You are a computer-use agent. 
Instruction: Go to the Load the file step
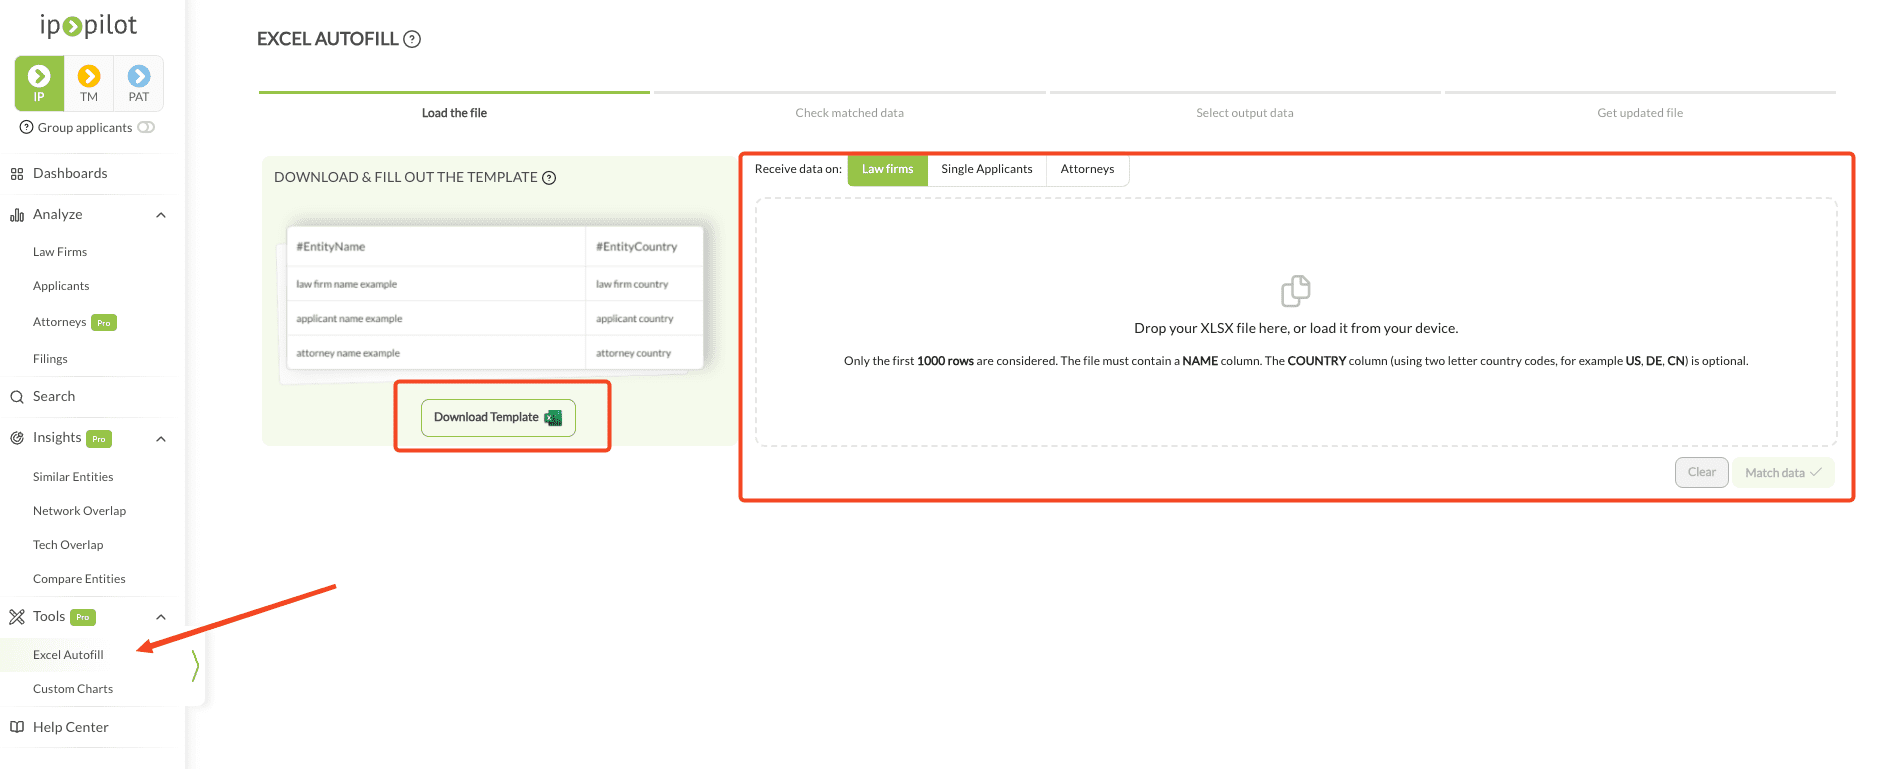[x=454, y=113]
